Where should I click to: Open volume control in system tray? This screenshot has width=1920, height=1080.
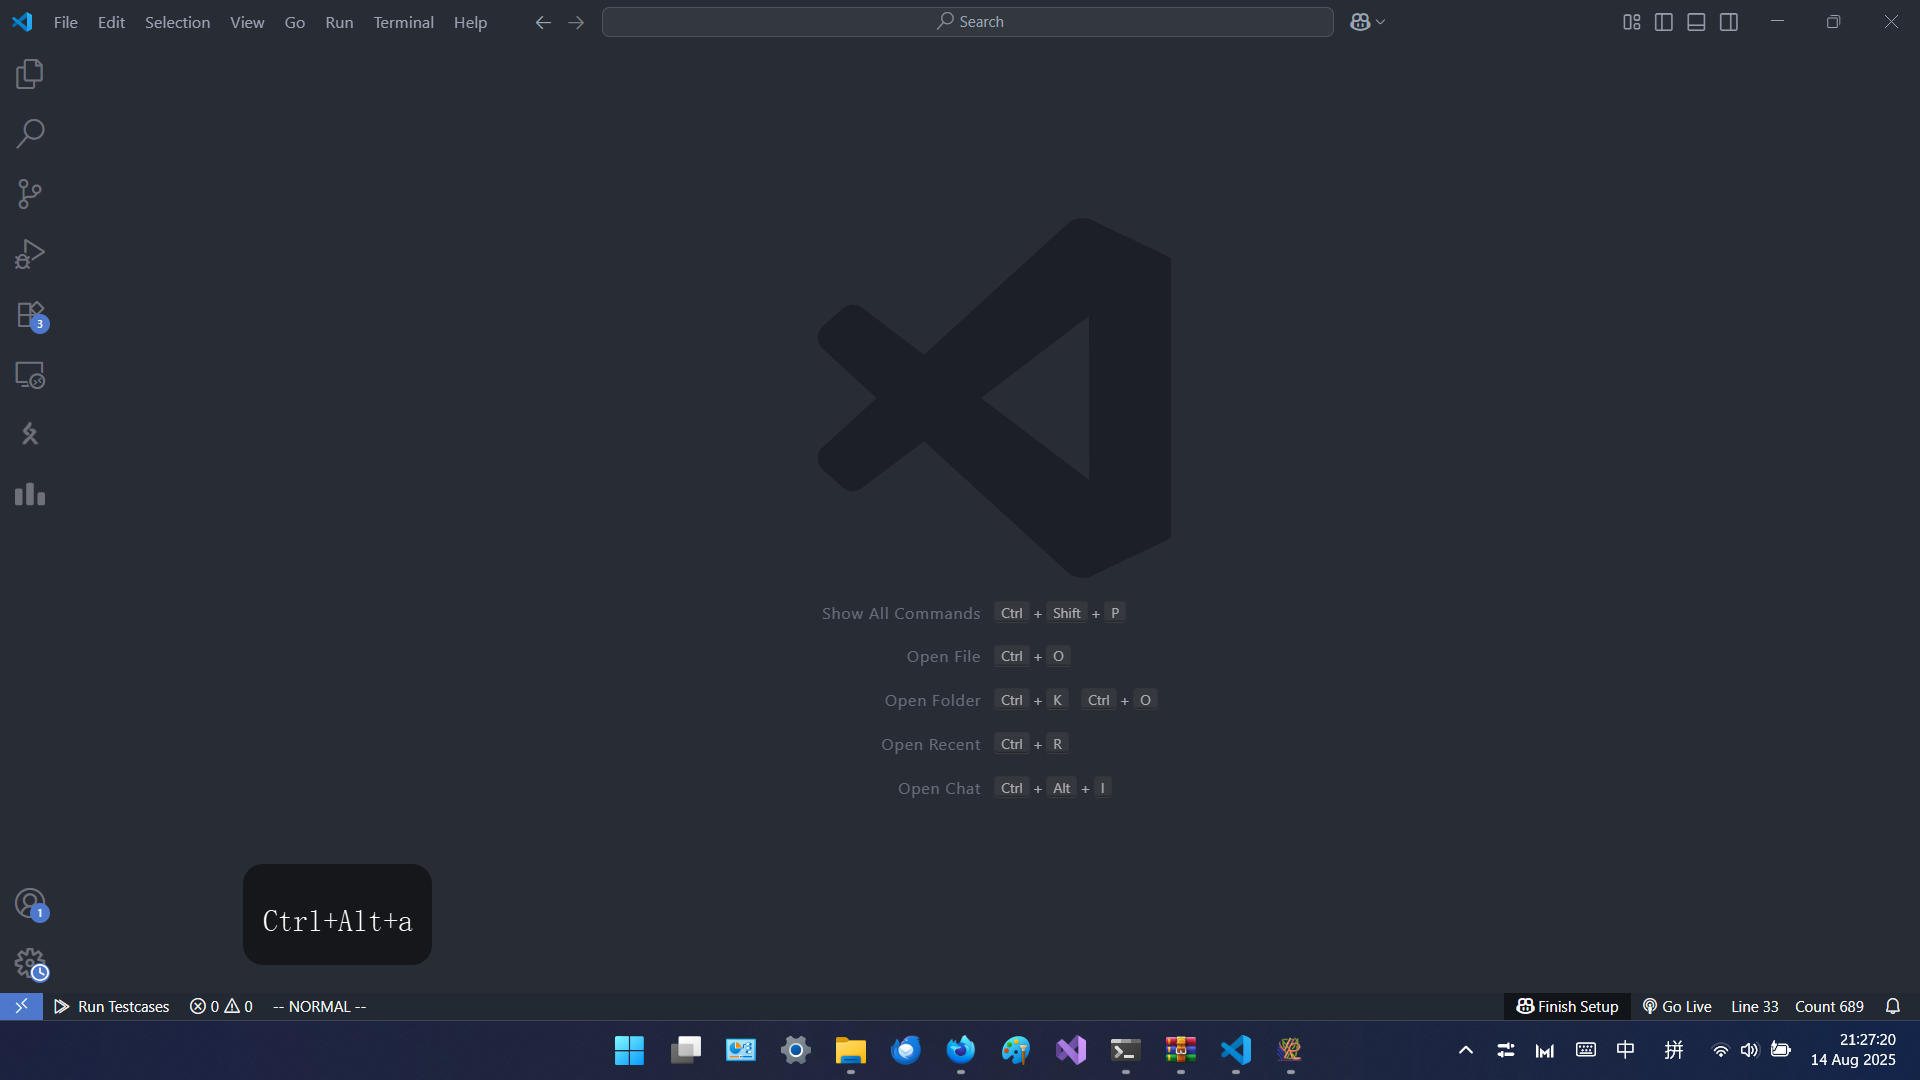click(x=1749, y=1050)
